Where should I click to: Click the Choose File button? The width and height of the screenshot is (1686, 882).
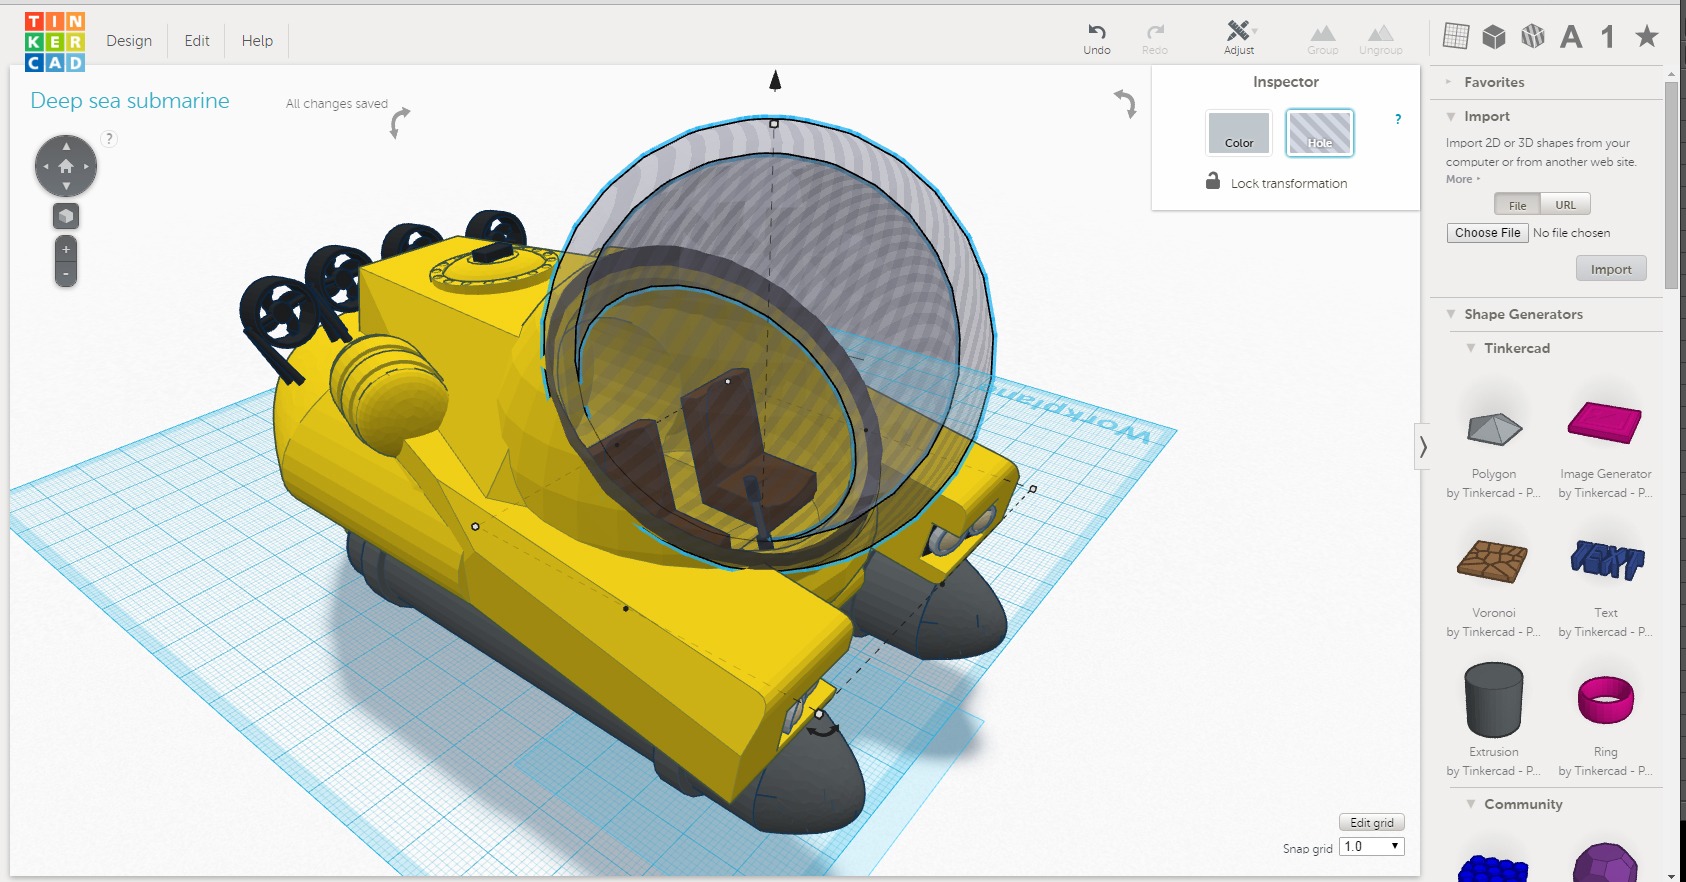pos(1487,233)
